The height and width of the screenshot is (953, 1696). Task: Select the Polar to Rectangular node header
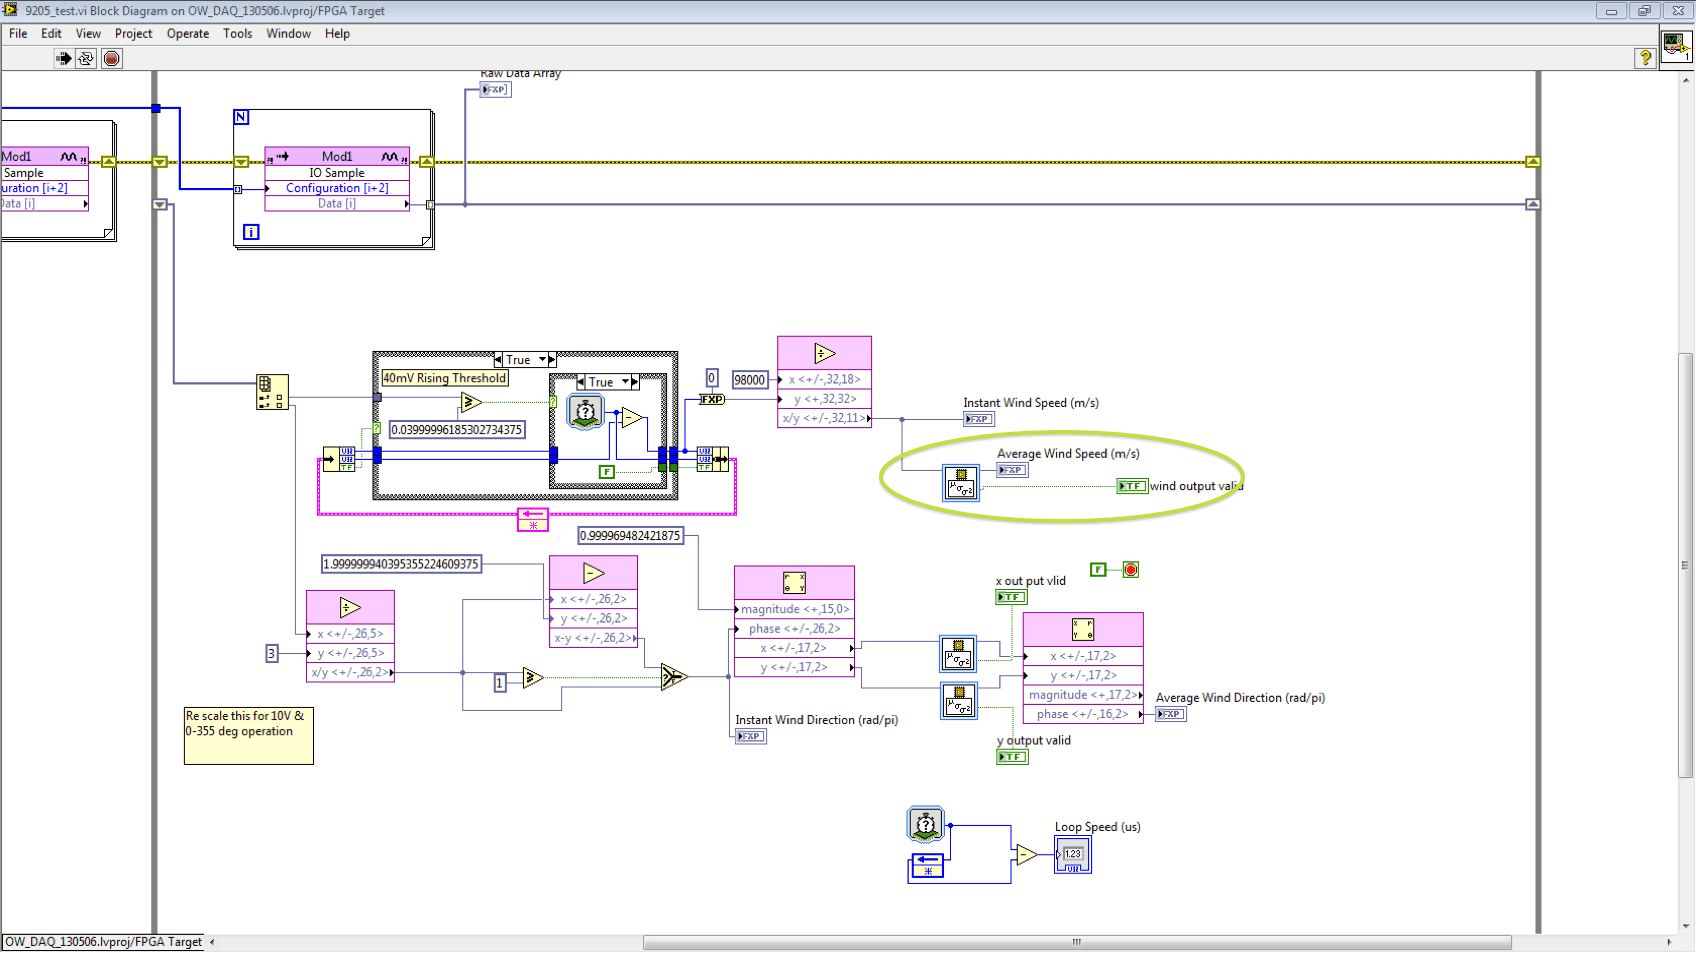pos(794,583)
